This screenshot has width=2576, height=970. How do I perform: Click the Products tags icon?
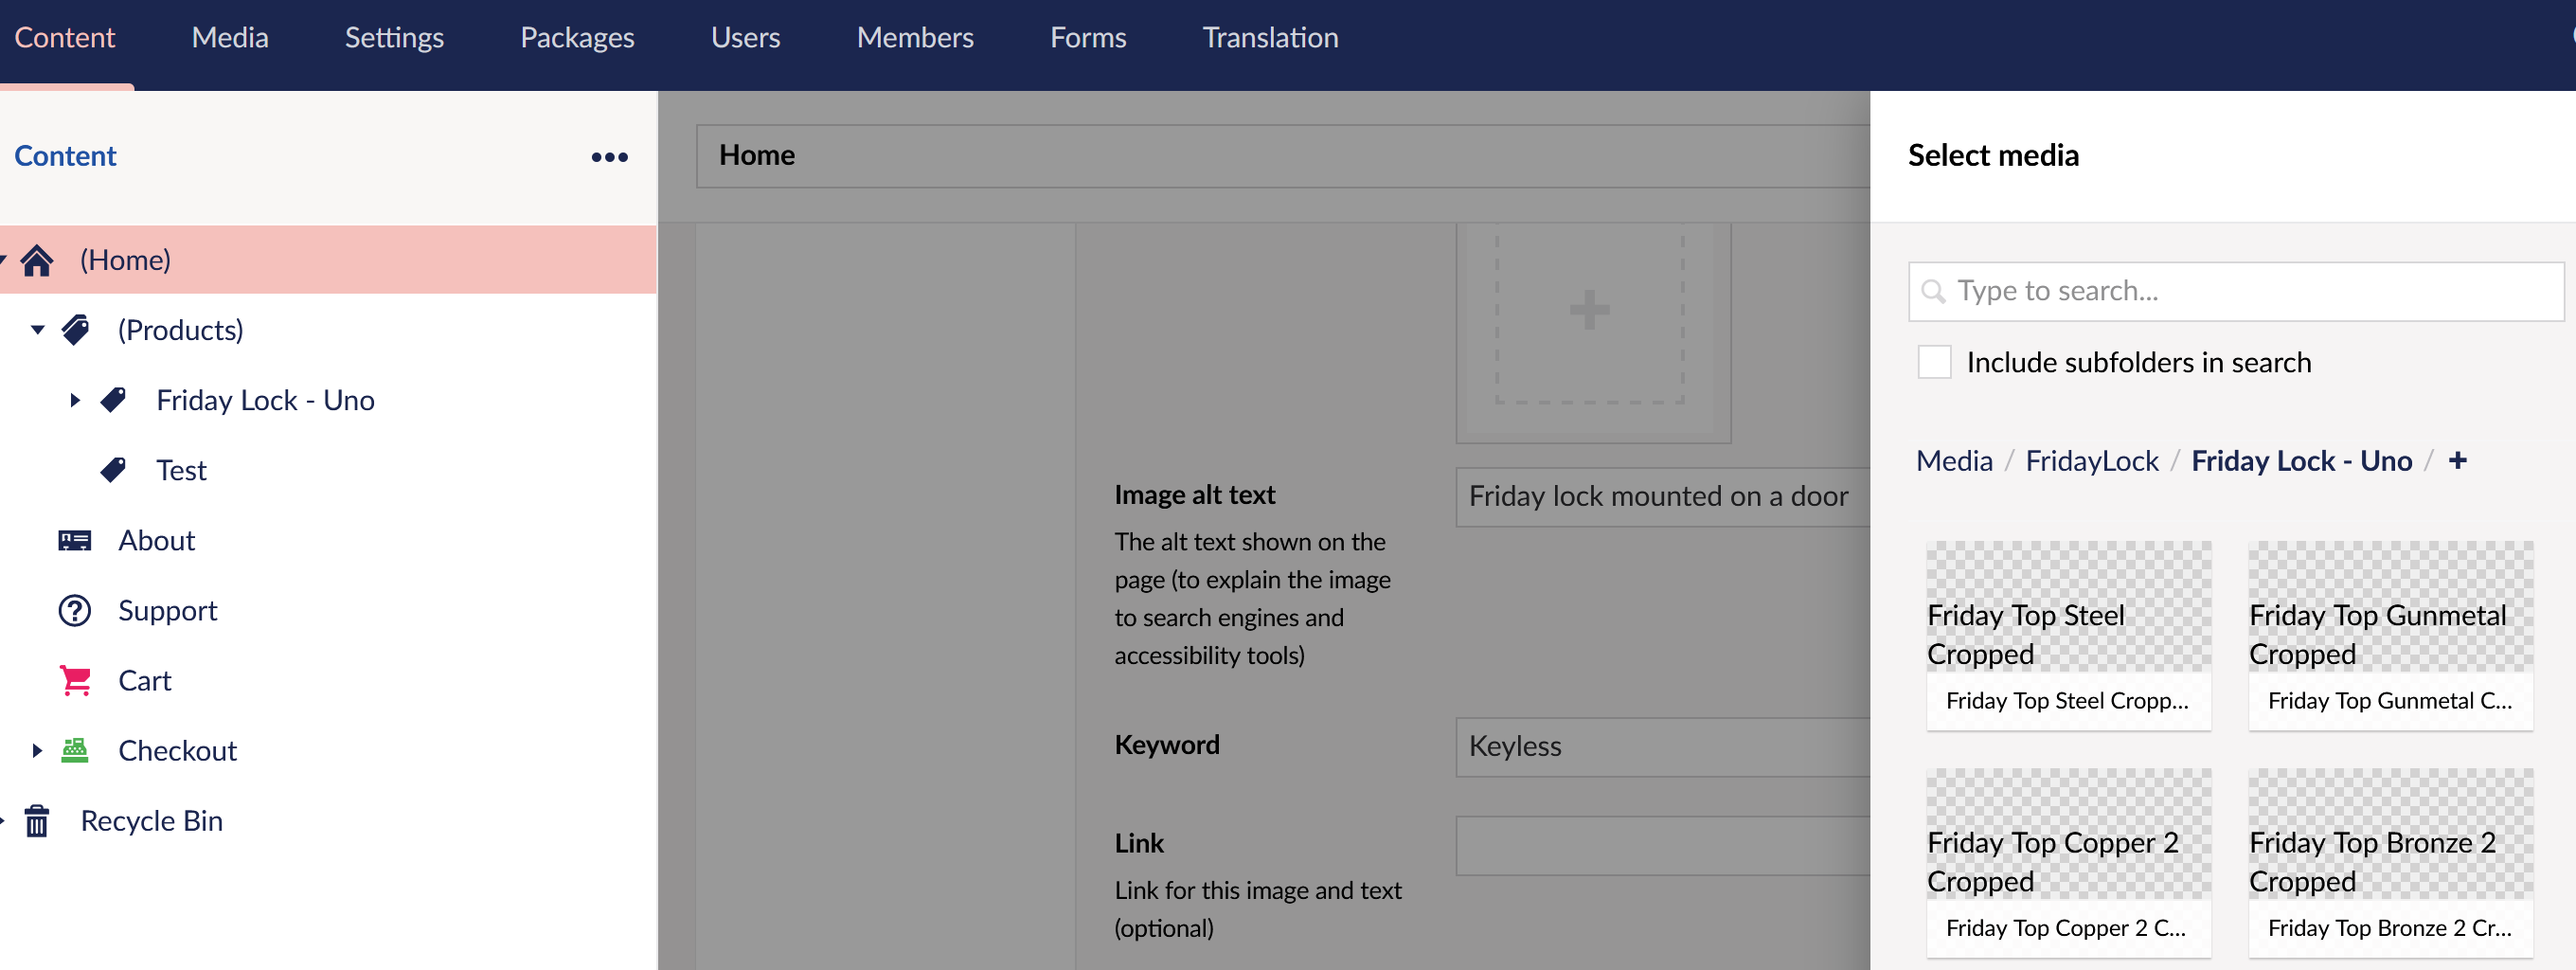(75, 330)
